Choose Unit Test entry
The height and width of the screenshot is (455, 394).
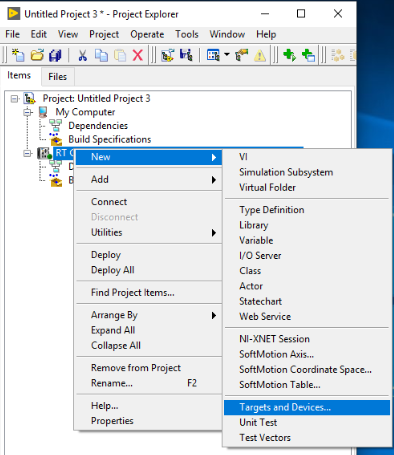307,423
